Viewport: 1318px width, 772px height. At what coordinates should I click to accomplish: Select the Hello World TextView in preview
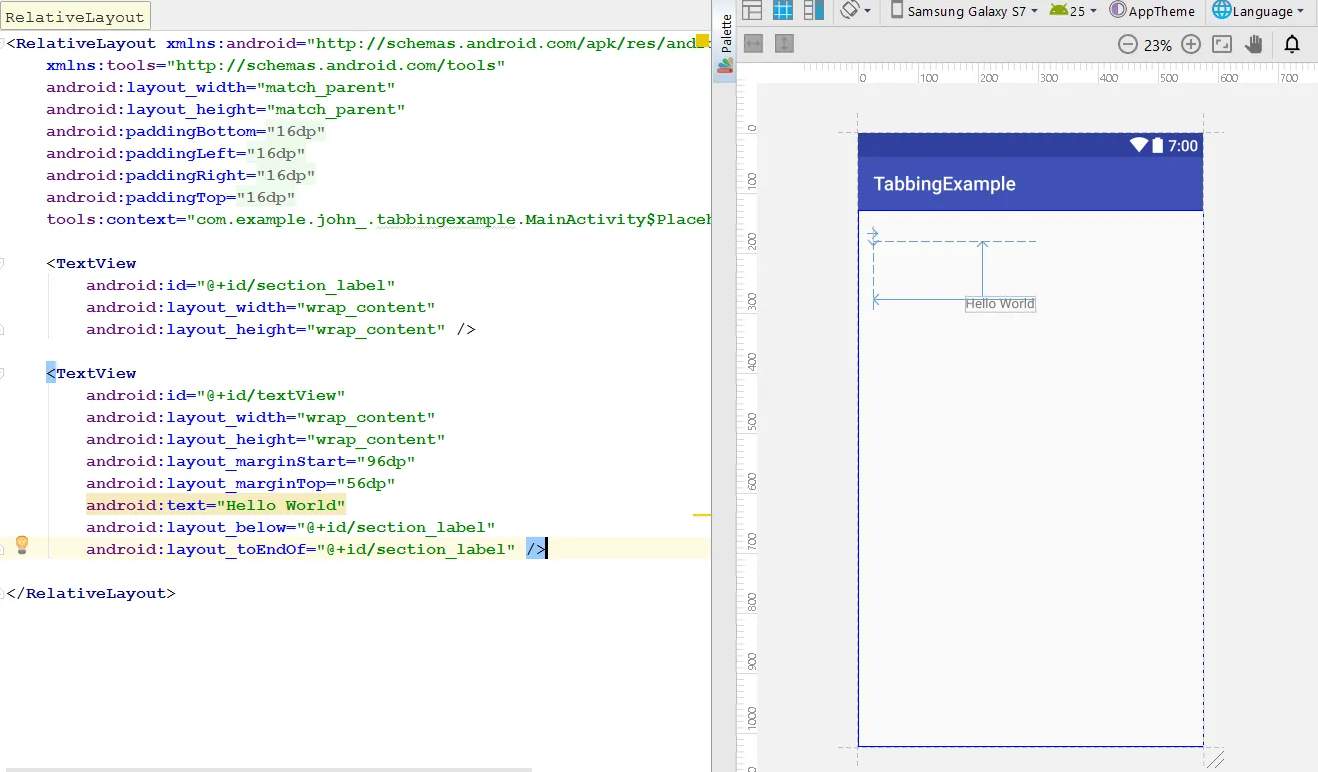point(1000,304)
